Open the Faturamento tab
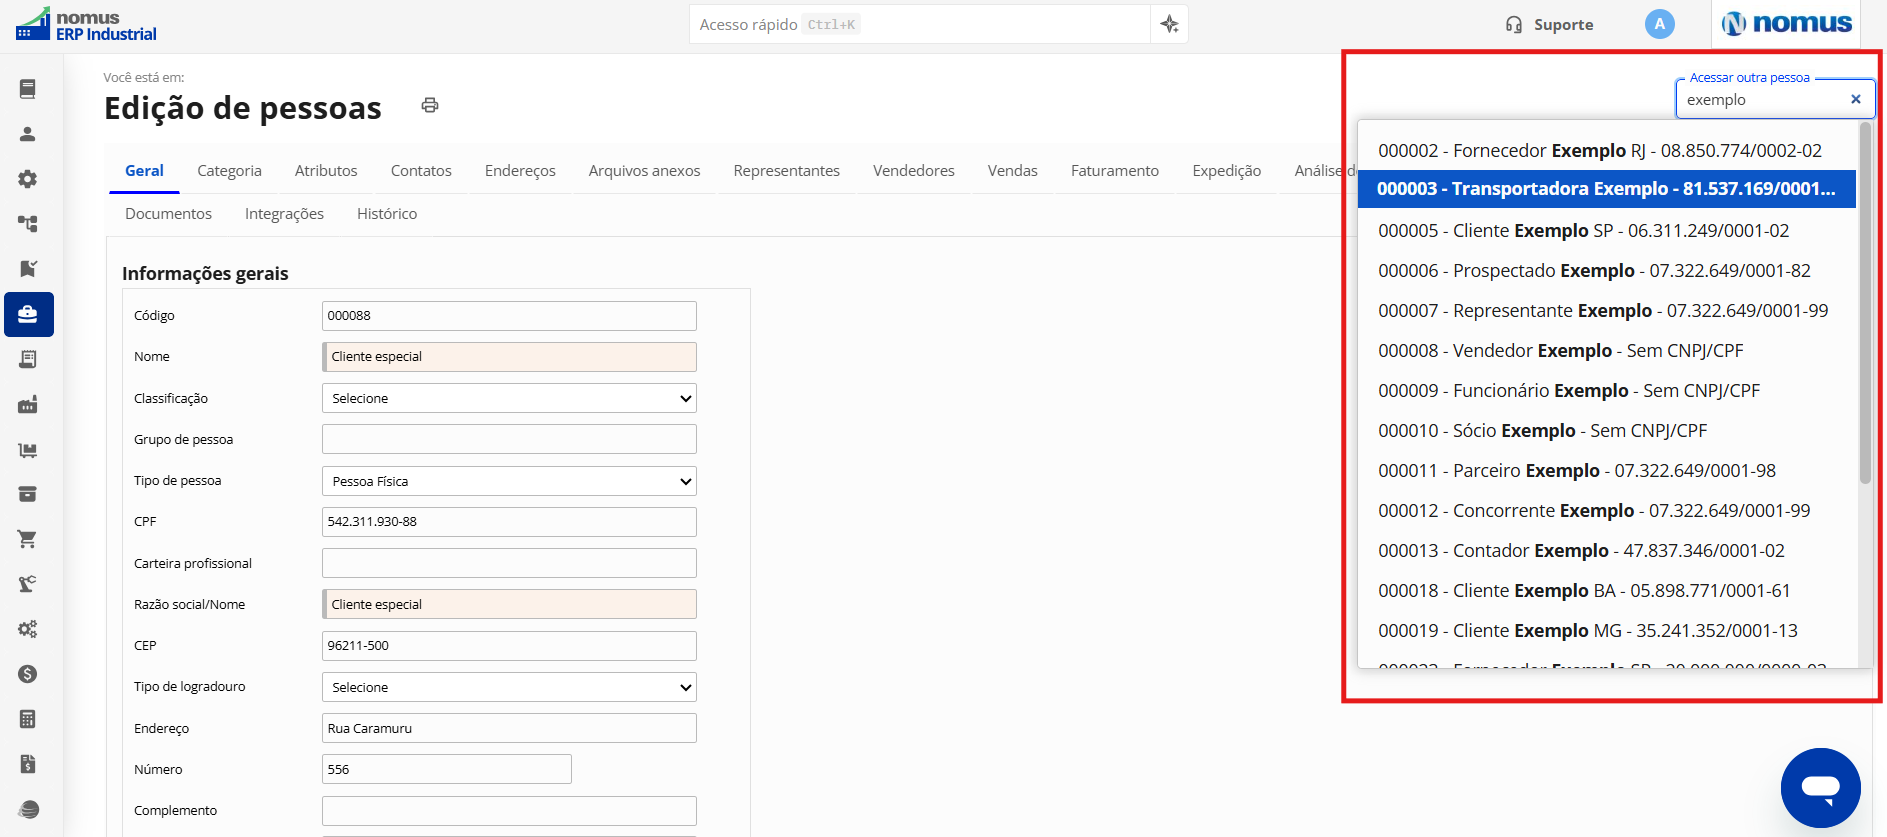This screenshot has width=1887, height=837. click(x=1115, y=171)
